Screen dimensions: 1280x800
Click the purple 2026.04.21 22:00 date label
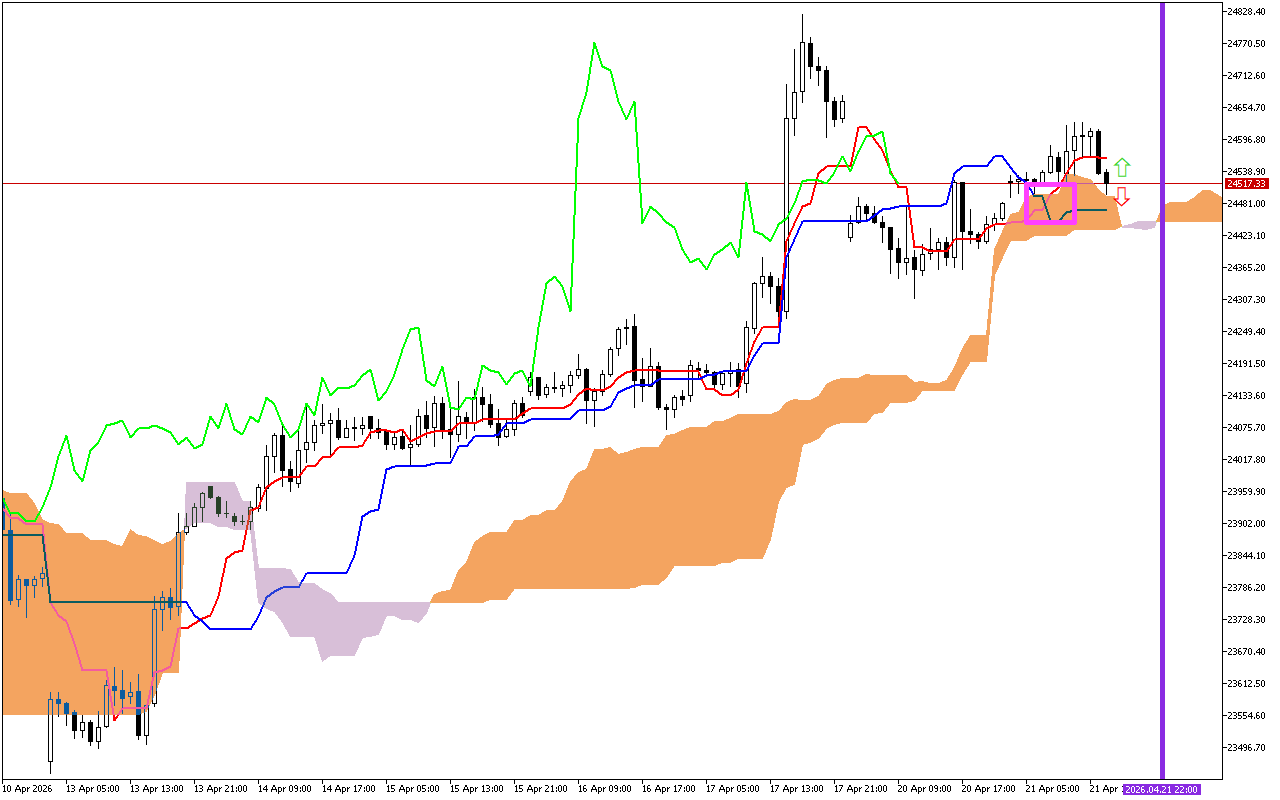pyautogui.click(x=1161, y=789)
